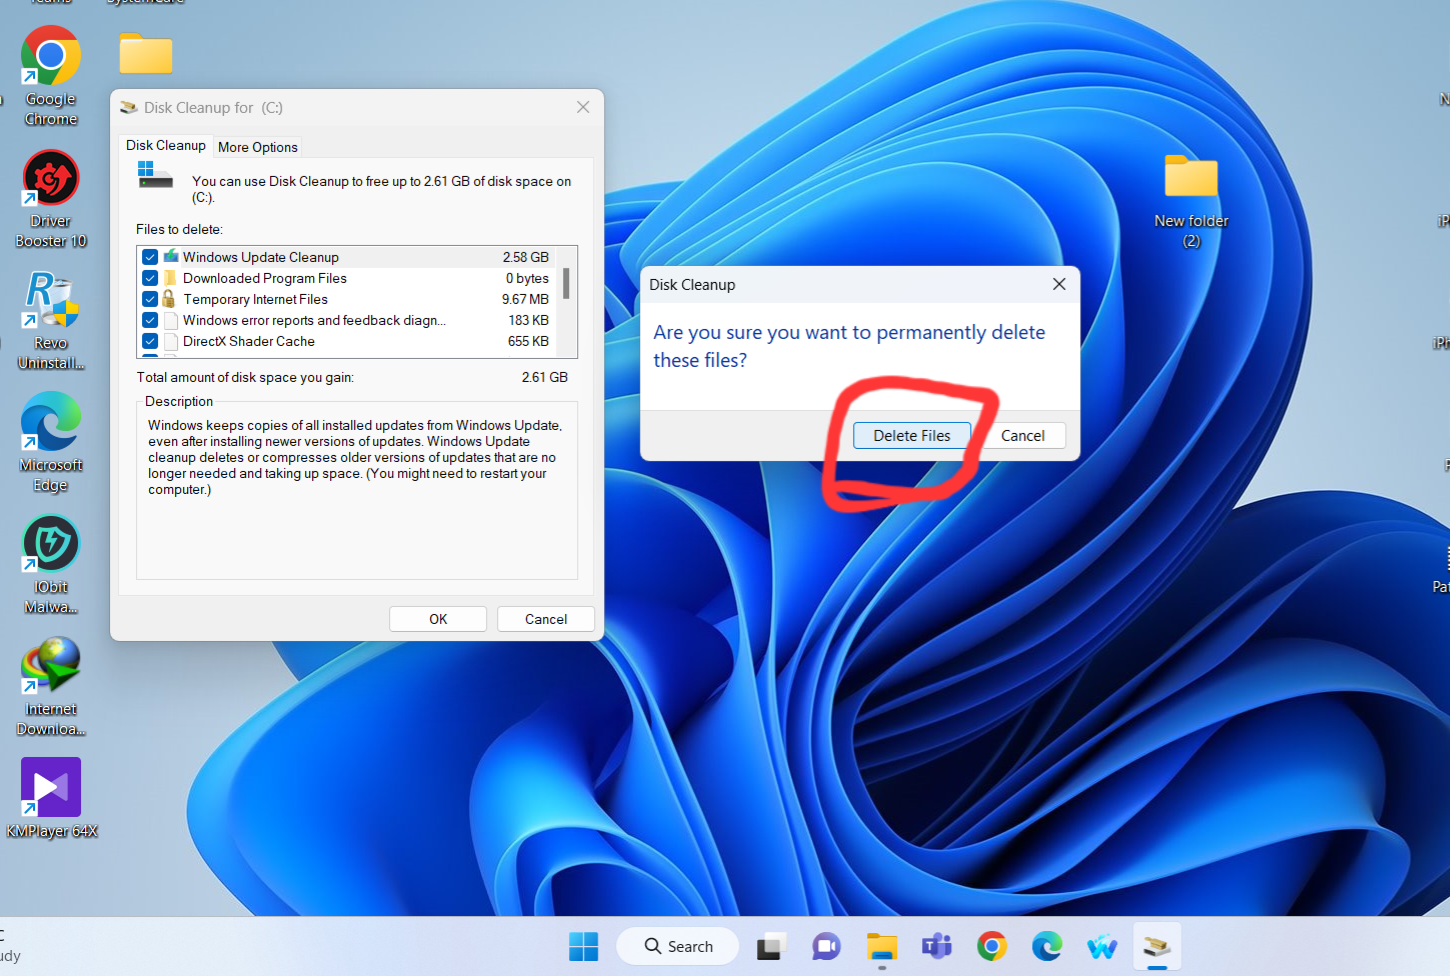Select KMPlayer 64X desktop icon

click(51, 788)
